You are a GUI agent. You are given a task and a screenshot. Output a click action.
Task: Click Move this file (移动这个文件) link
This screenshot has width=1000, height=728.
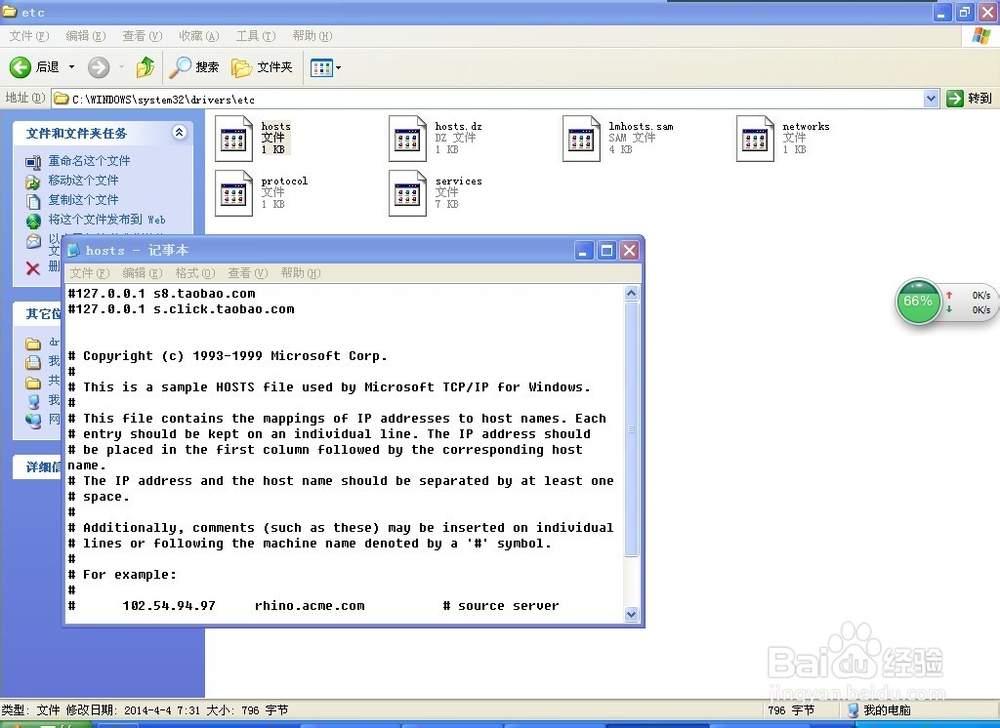click(x=84, y=180)
